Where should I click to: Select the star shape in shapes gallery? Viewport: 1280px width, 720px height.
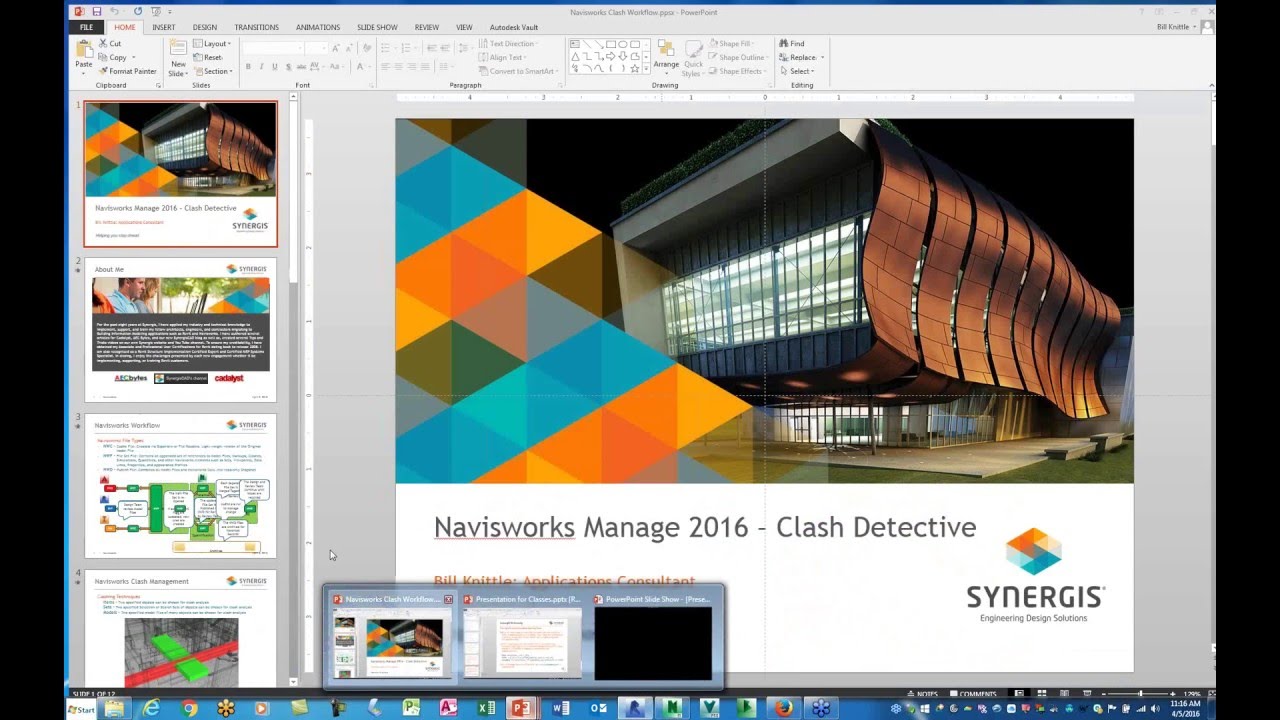633,68
